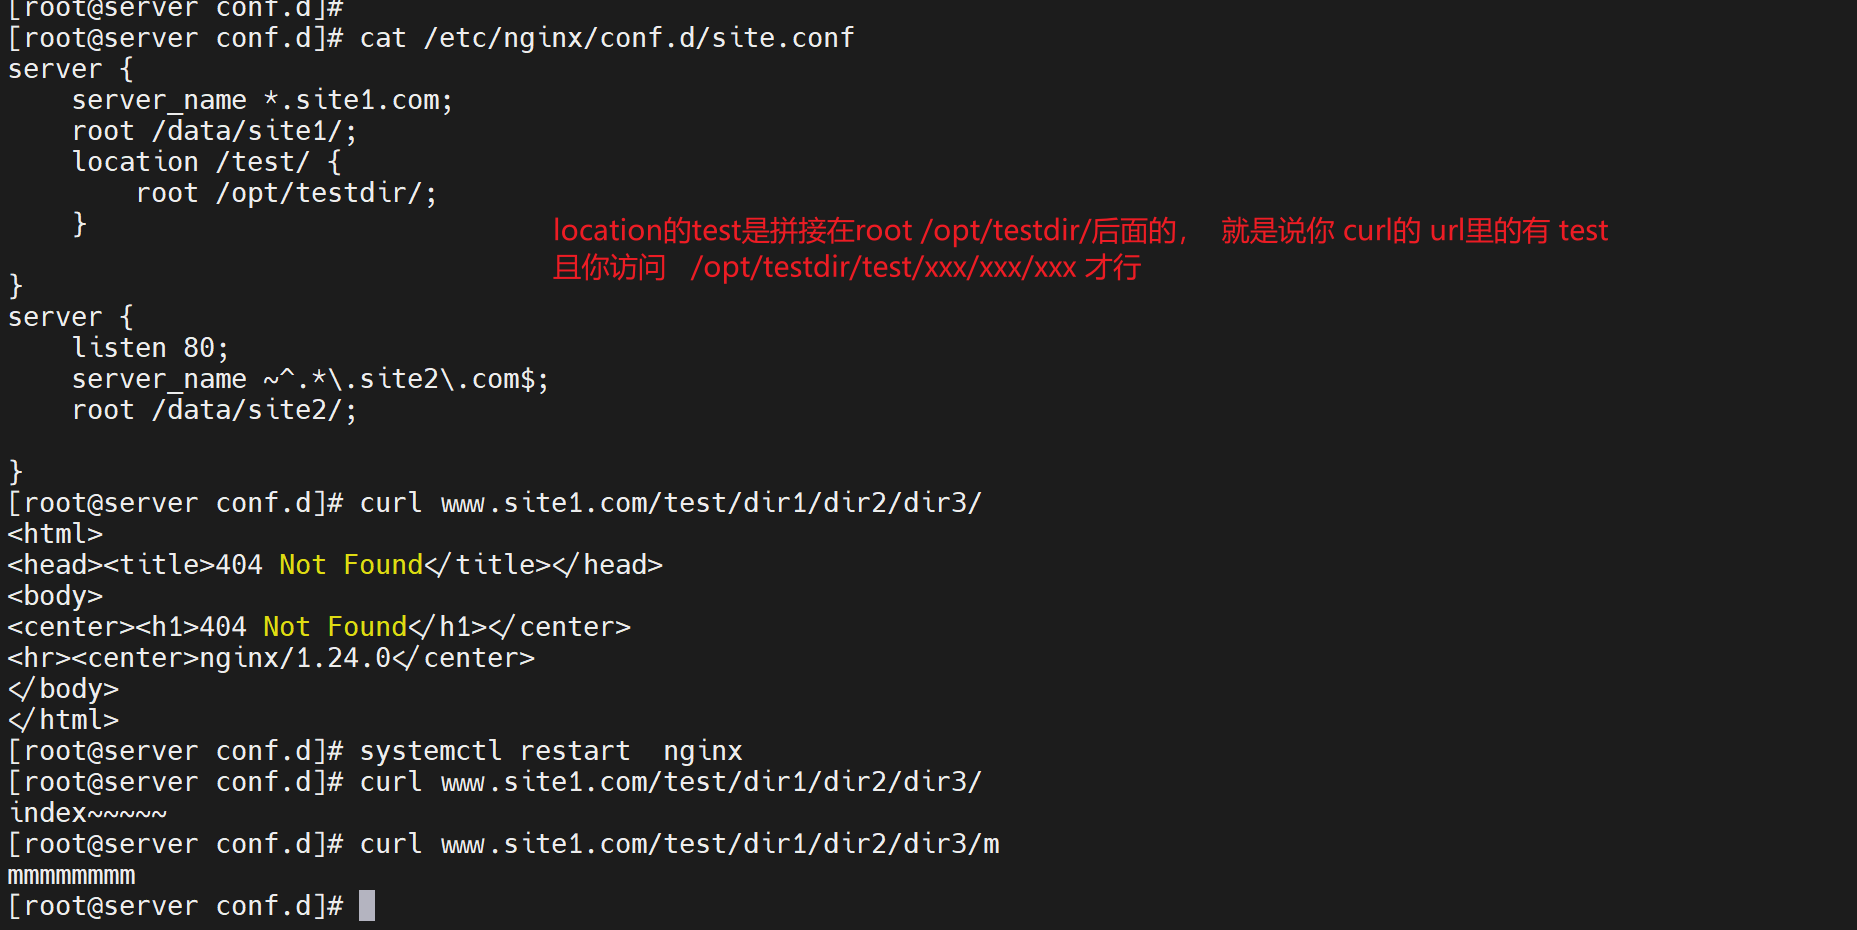Viewport: 1857px width, 930px height.
Task: Click the terminal cursor block at the prompt
Action: [x=367, y=906]
